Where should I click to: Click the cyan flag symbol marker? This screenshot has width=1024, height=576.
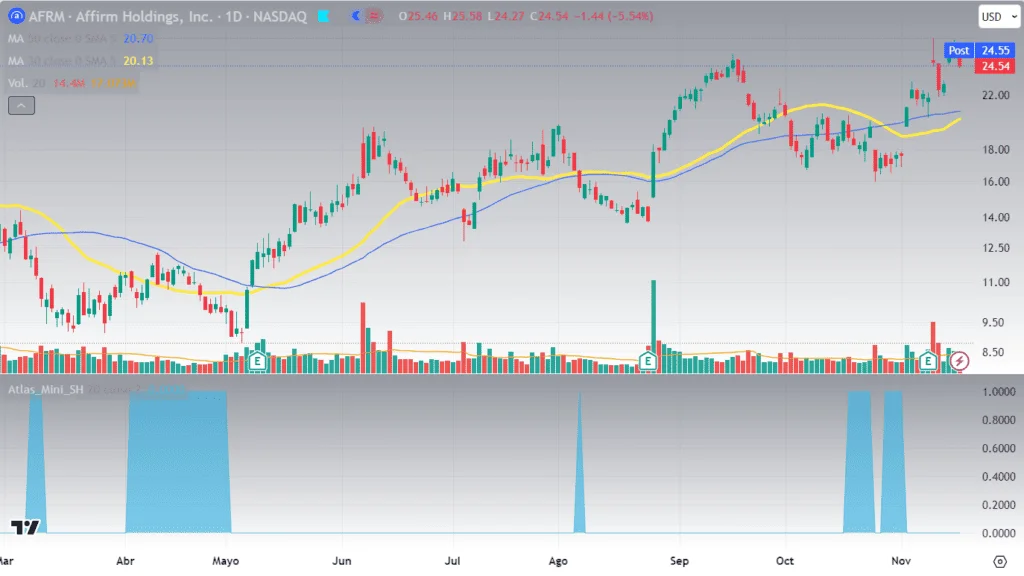tap(323, 16)
